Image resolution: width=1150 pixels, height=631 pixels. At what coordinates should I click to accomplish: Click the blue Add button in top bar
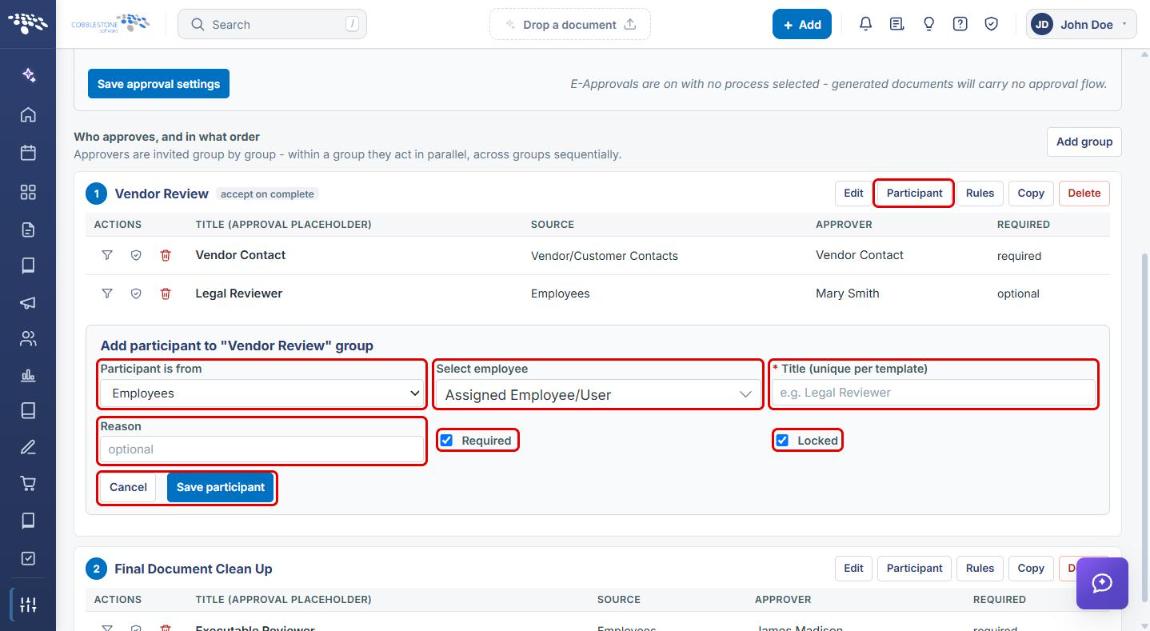(802, 24)
